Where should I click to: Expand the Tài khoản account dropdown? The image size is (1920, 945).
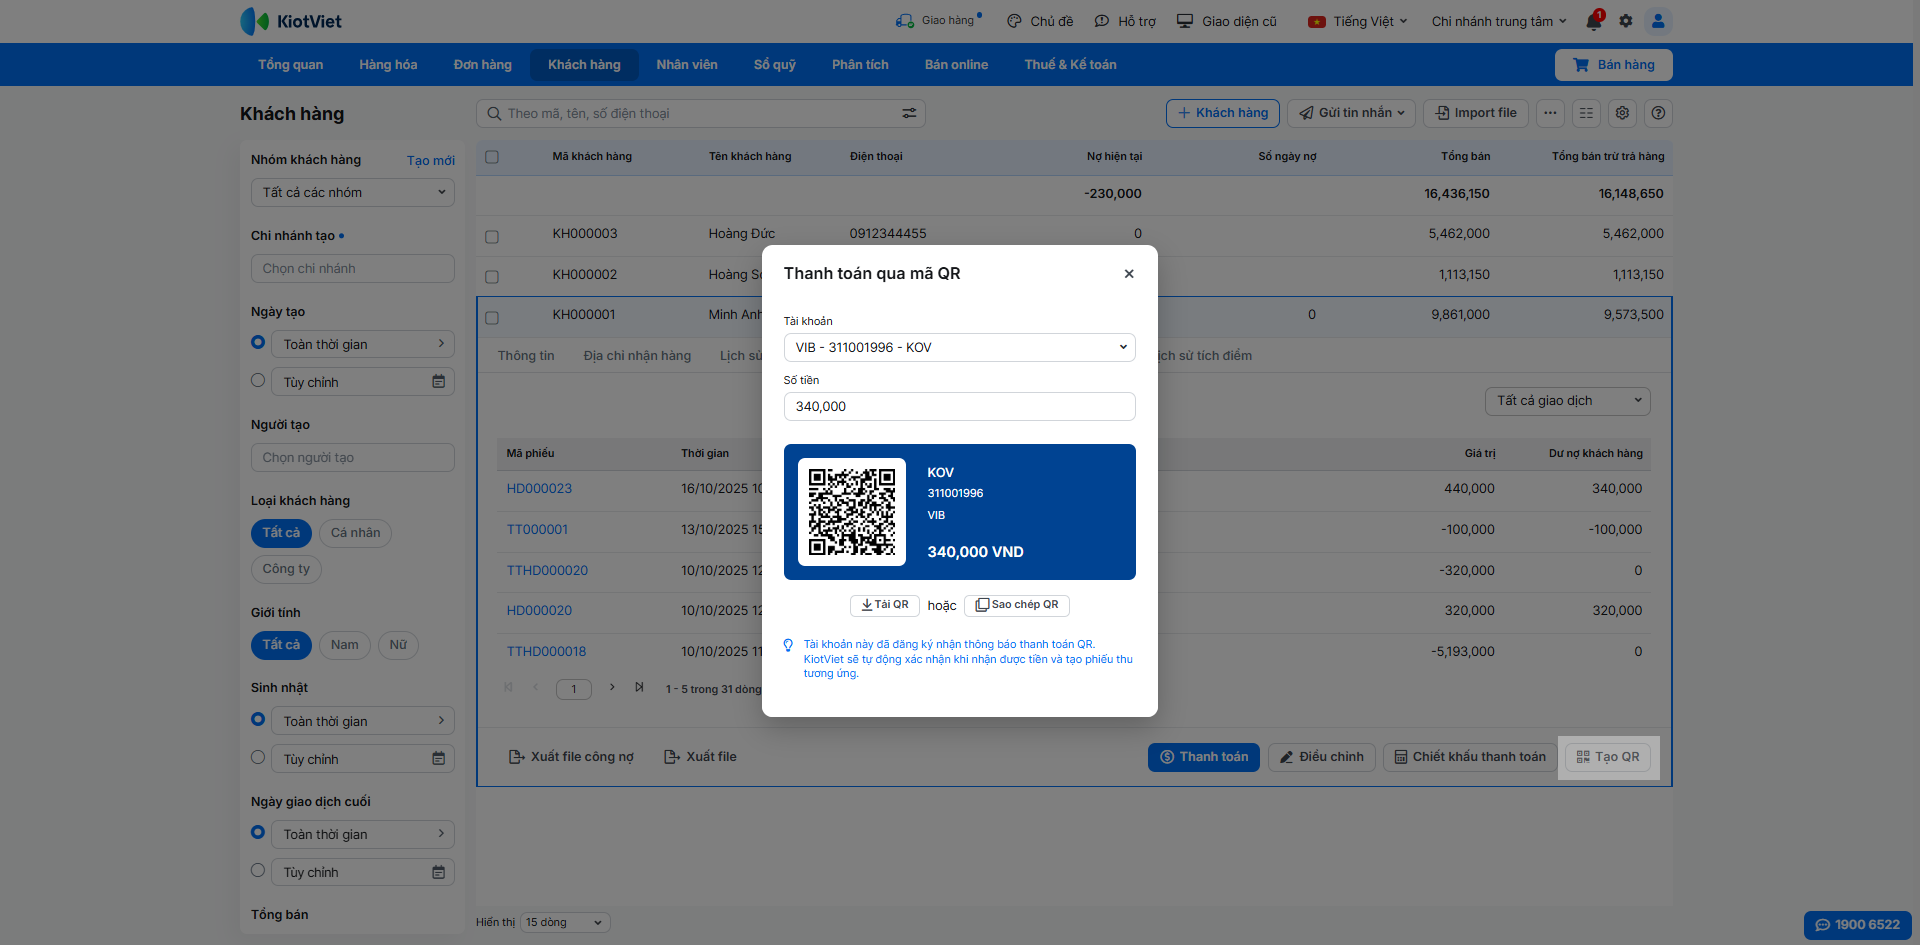(x=959, y=347)
